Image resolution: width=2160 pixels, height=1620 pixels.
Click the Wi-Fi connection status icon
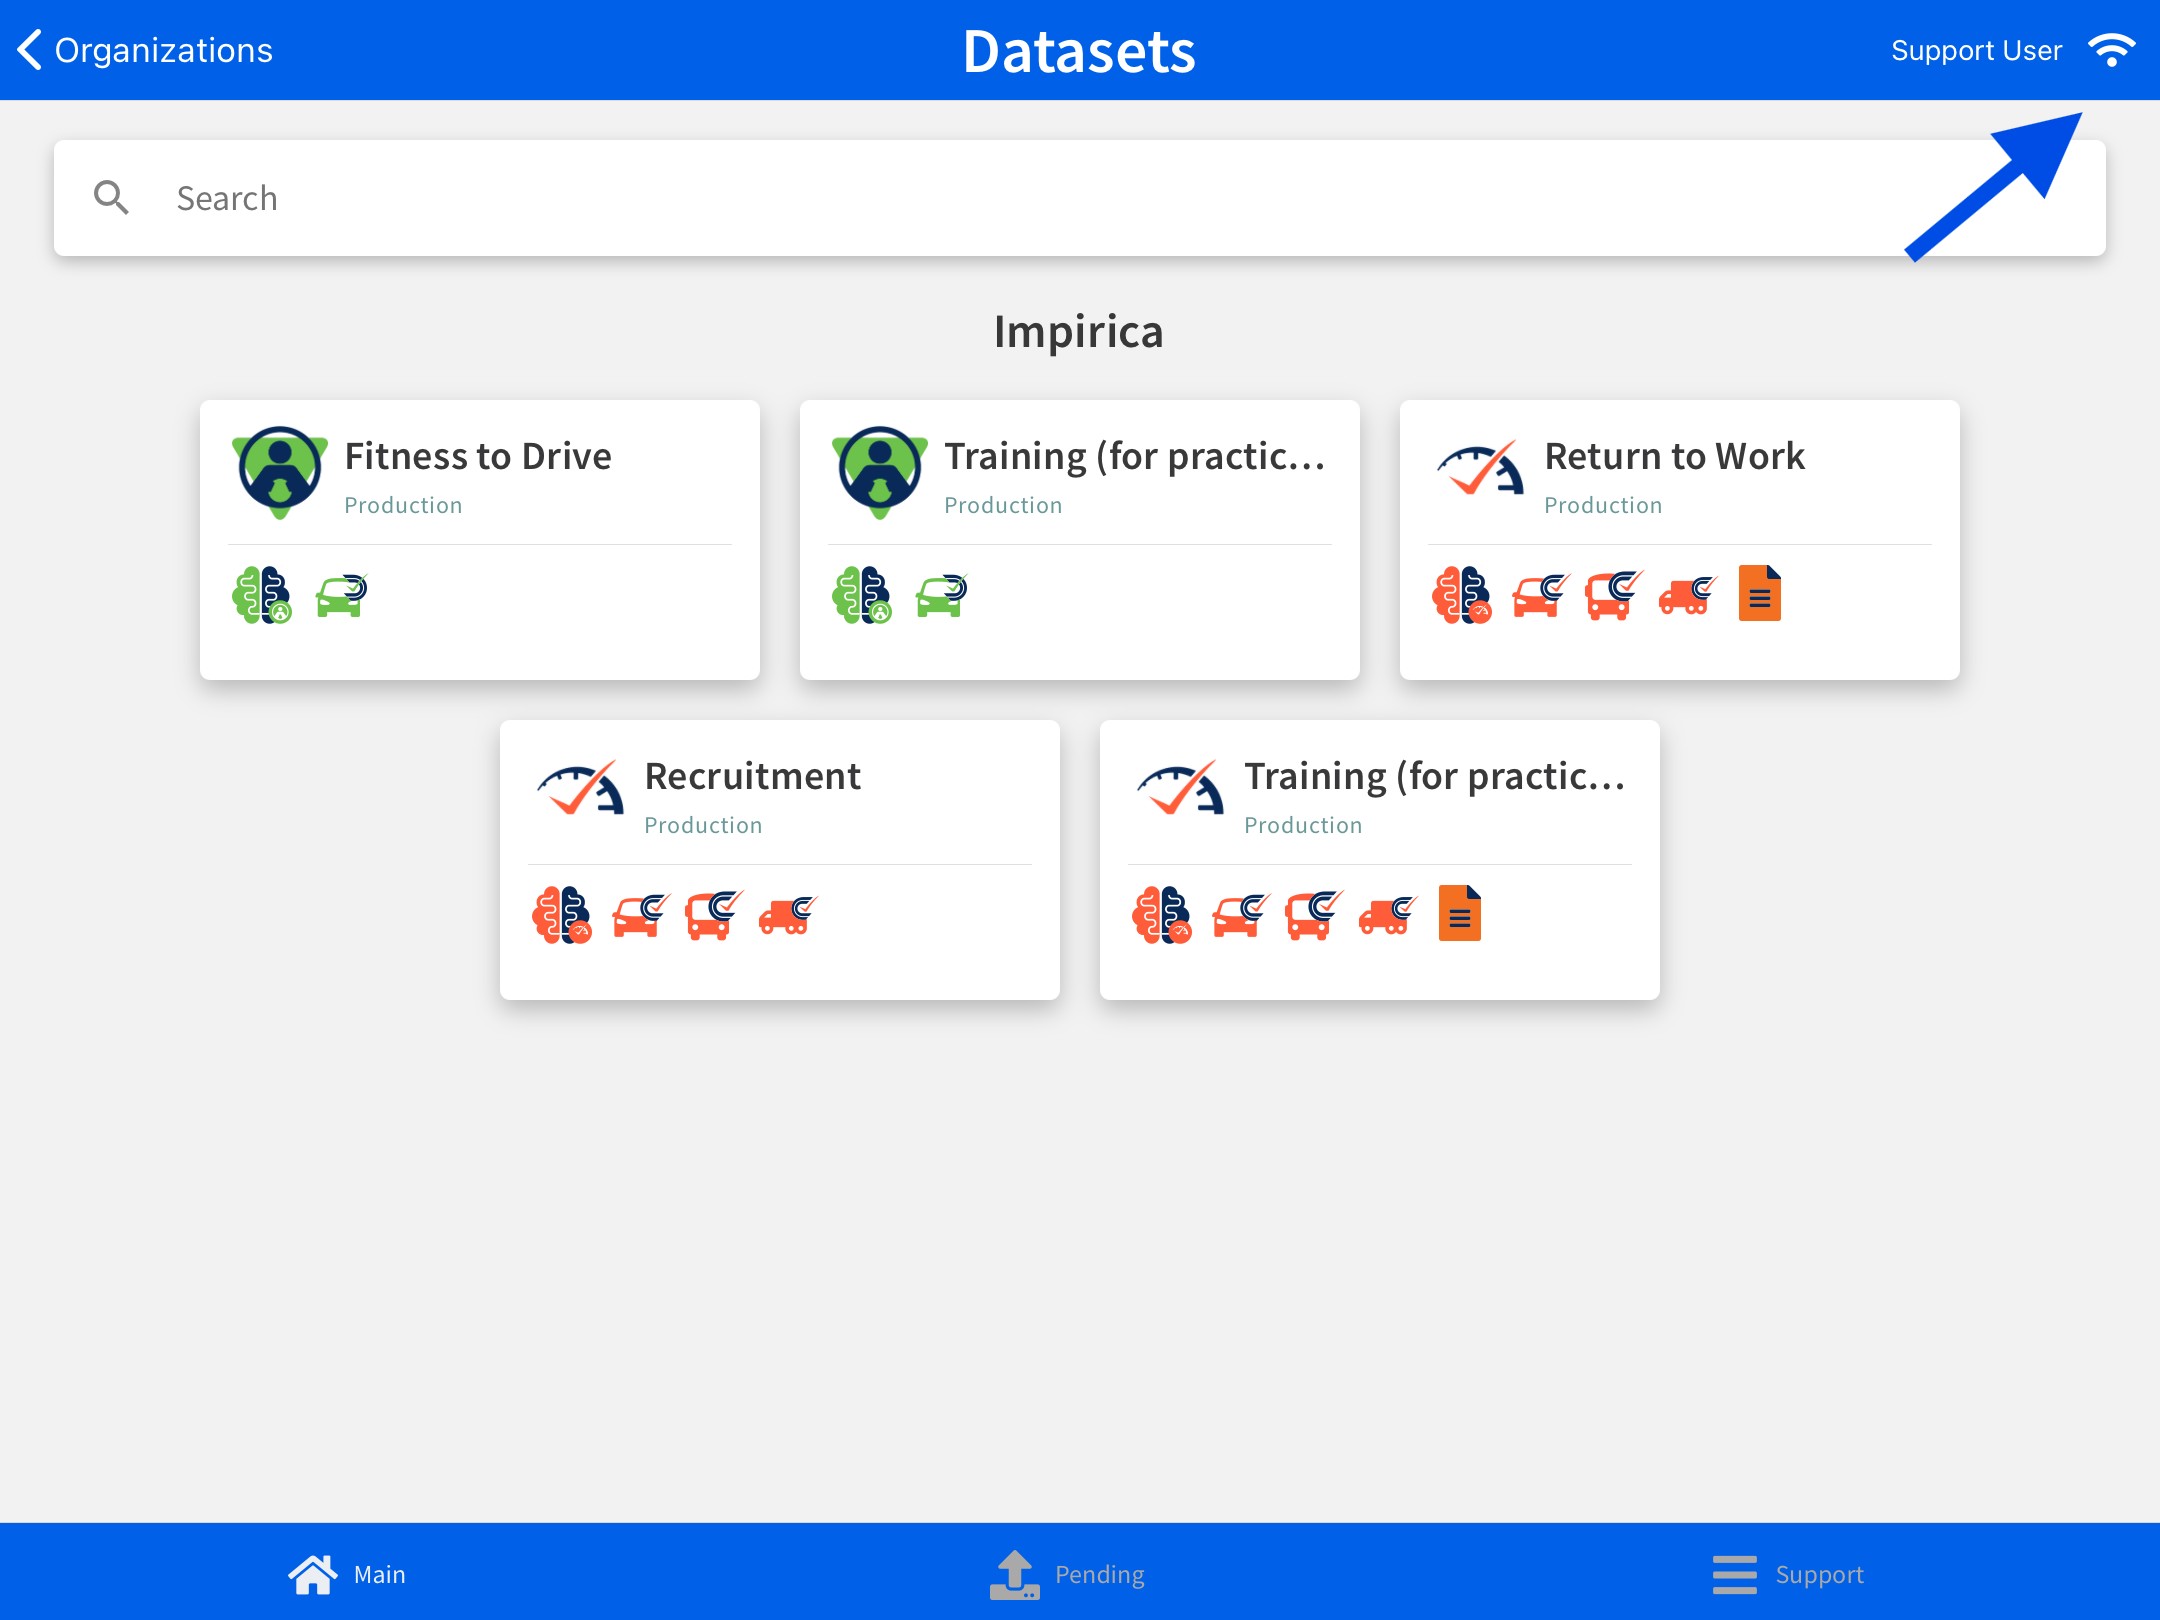pos(2111,50)
